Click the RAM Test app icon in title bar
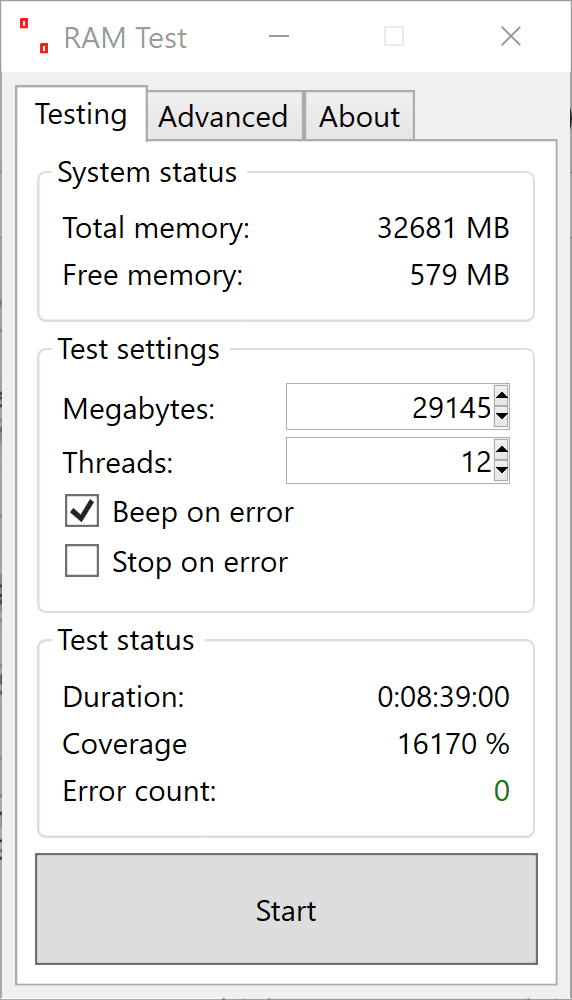 (34, 36)
